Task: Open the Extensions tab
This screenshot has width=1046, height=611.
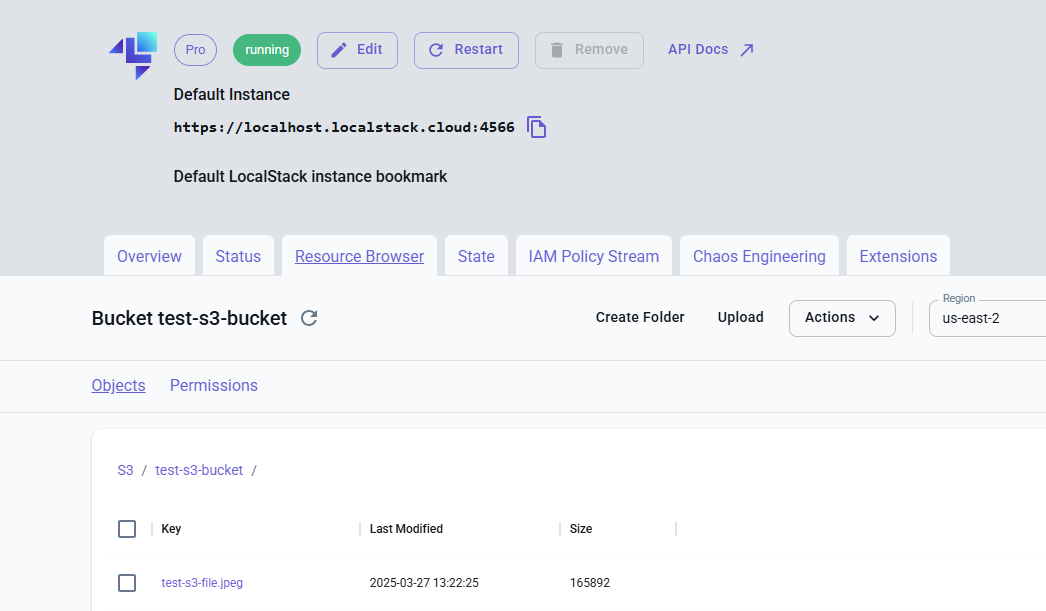Action: click(x=898, y=256)
